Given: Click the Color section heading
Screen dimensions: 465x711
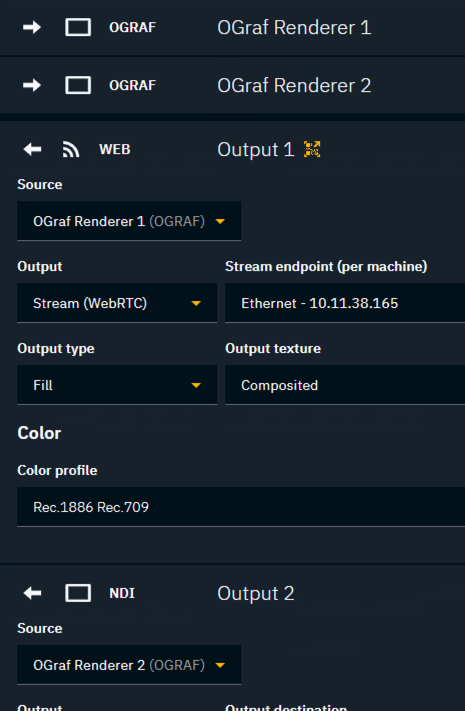Looking at the screenshot, I should click(39, 433).
